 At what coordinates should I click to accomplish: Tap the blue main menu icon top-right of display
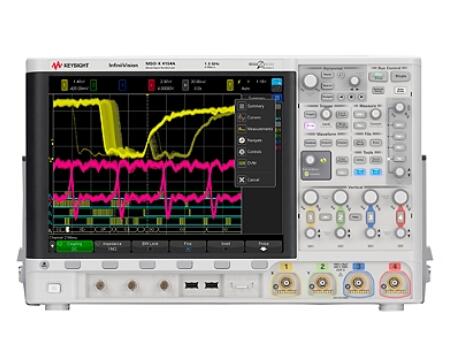pos(277,82)
